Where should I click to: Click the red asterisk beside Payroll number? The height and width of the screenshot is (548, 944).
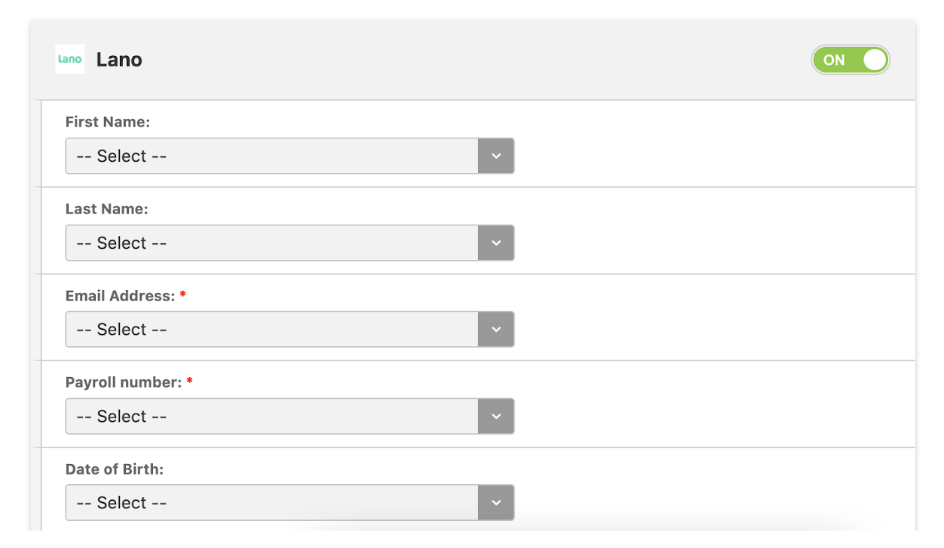click(189, 381)
